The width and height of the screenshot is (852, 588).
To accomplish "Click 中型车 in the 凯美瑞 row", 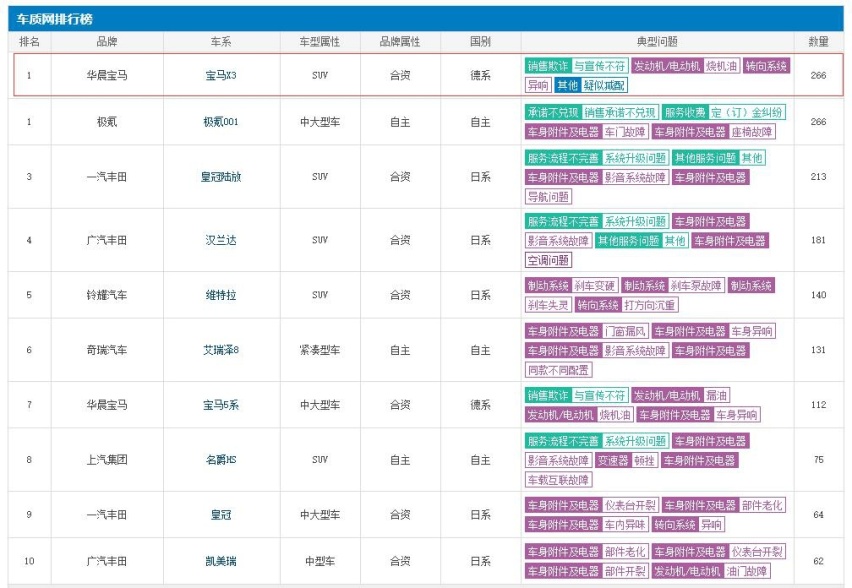I will click(x=320, y=561).
